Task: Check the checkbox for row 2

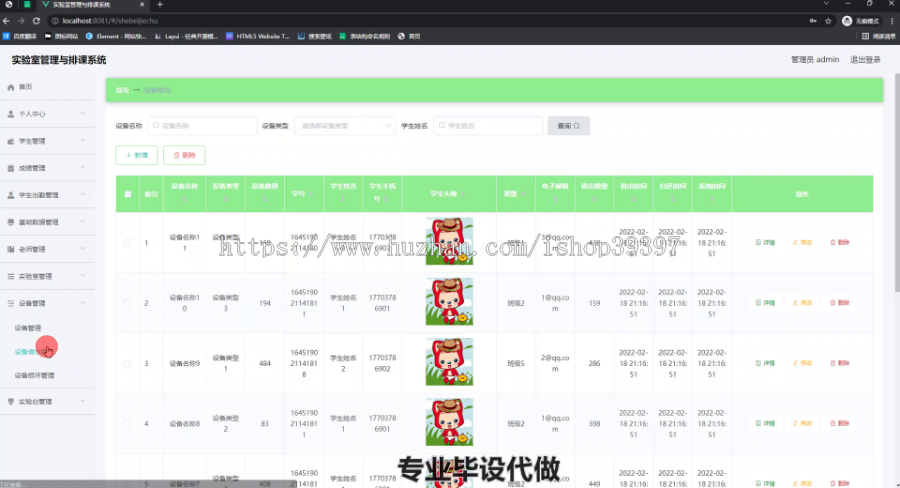Action: [127, 303]
